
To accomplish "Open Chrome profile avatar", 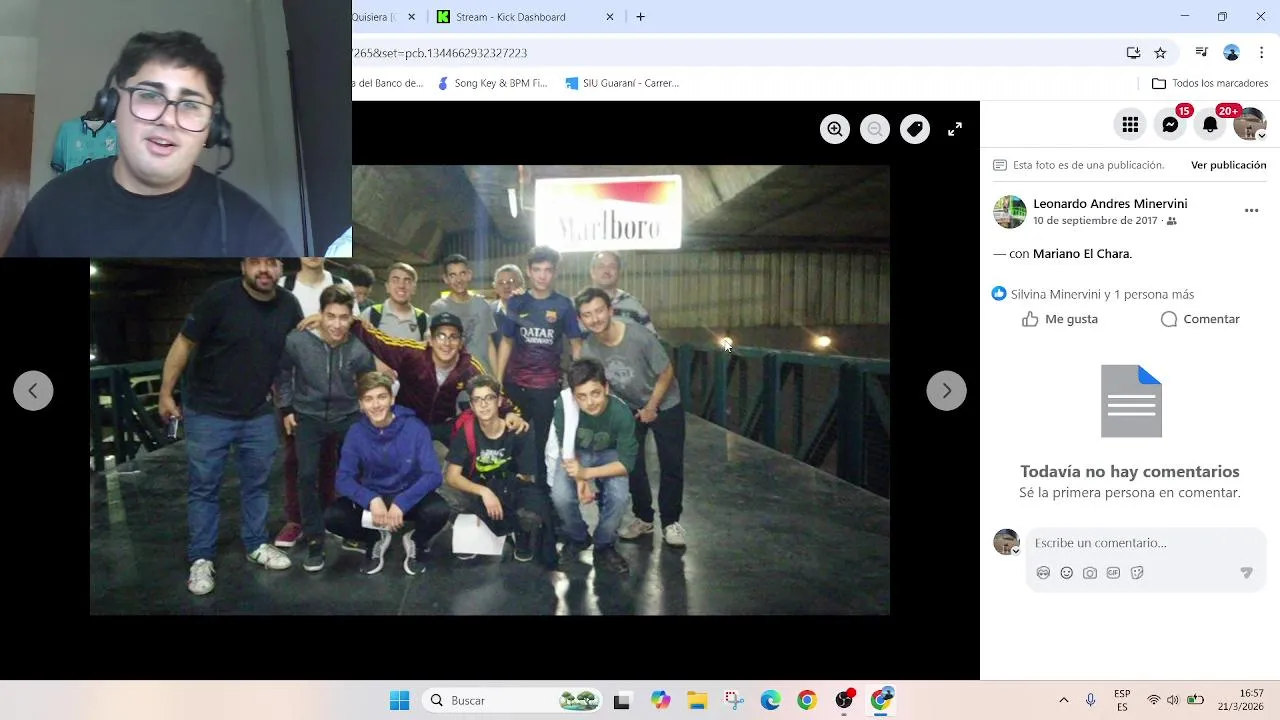I will pyautogui.click(x=1232, y=53).
